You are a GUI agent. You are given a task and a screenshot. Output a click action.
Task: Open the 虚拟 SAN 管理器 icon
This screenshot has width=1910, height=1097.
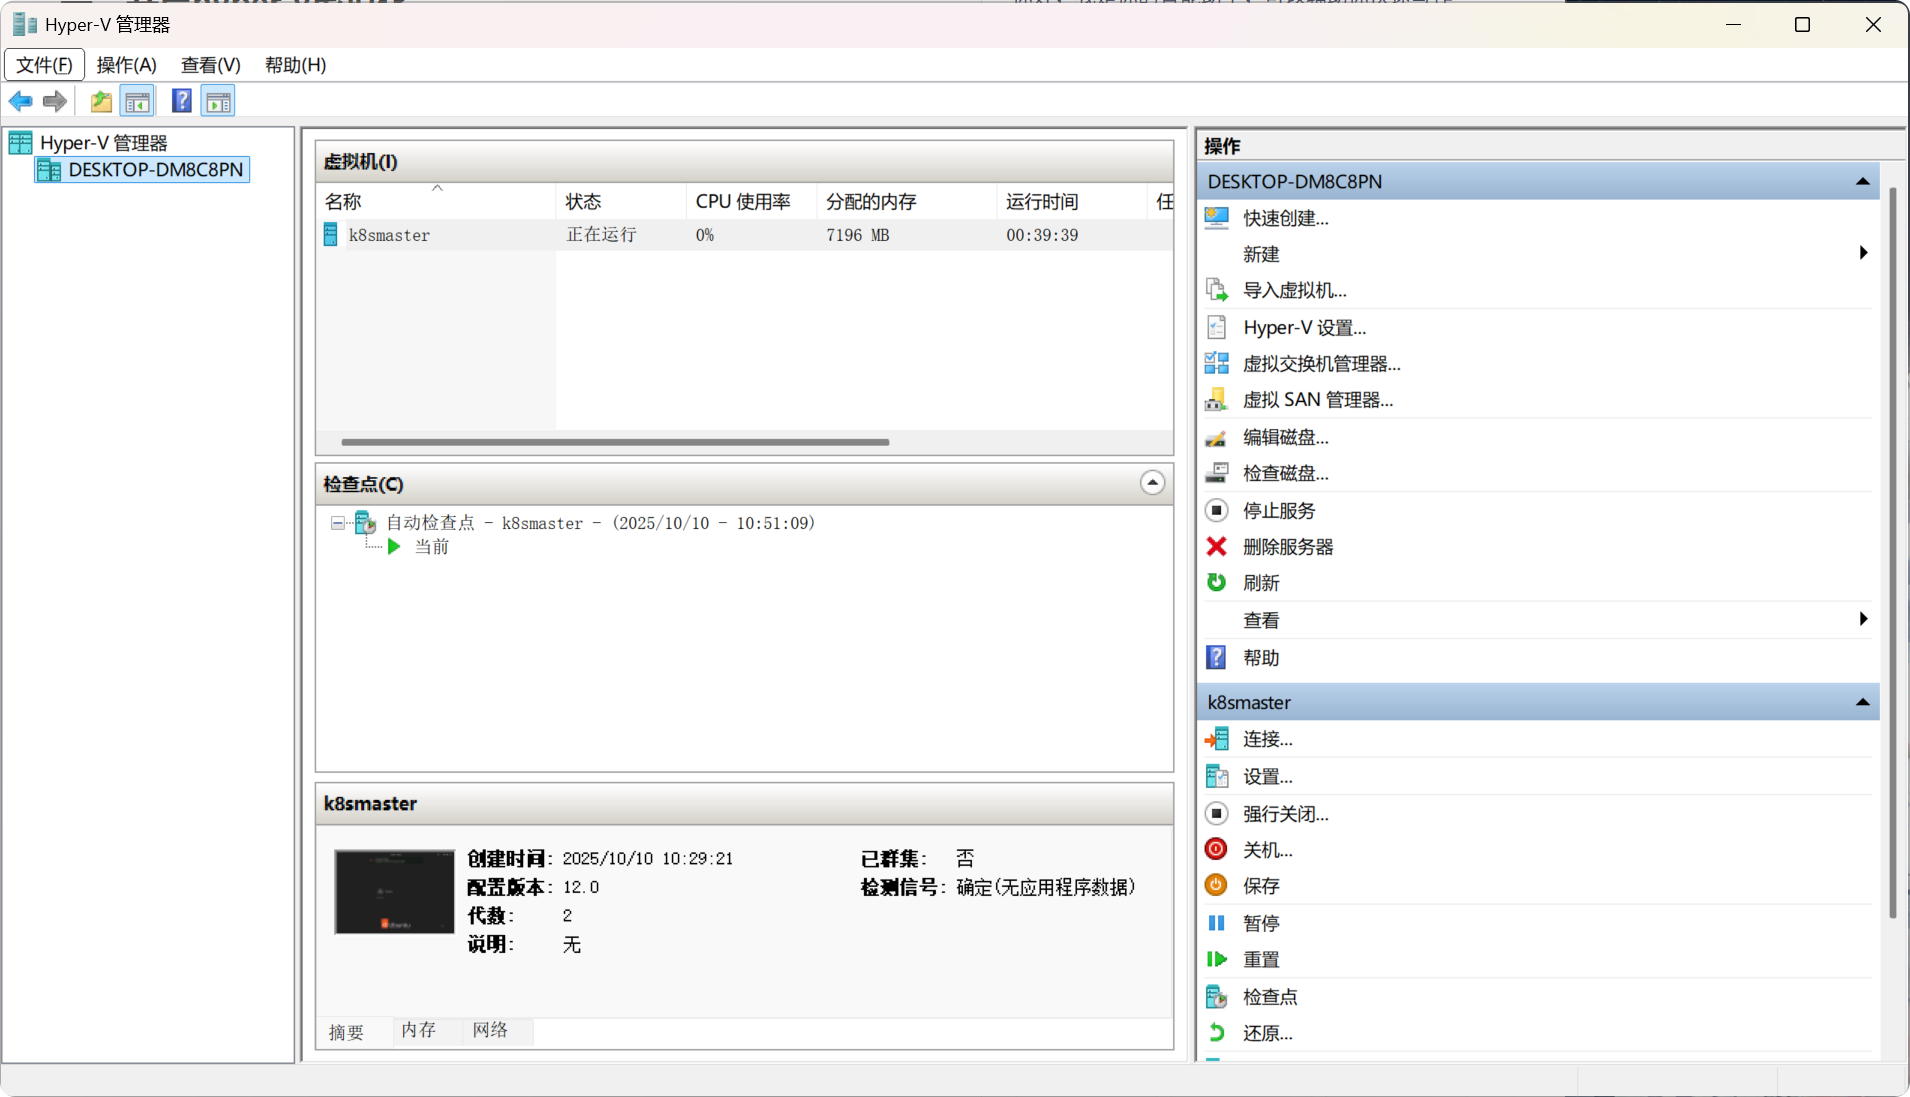click(x=1216, y=400)
